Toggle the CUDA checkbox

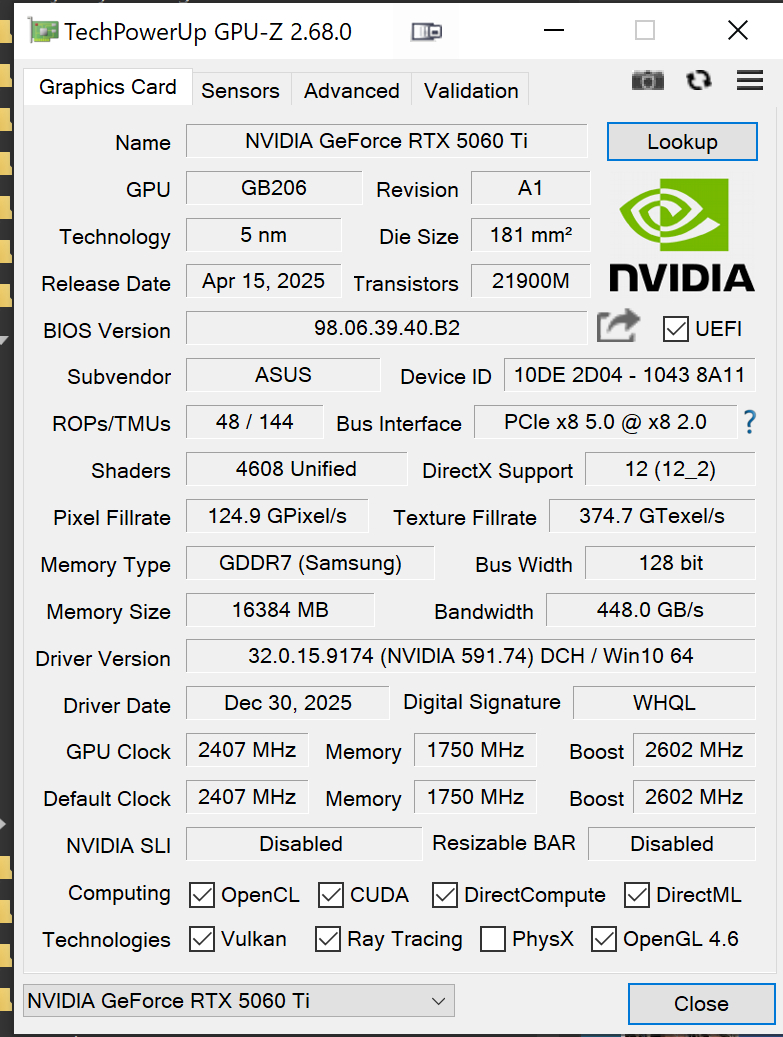coord(331,895)
